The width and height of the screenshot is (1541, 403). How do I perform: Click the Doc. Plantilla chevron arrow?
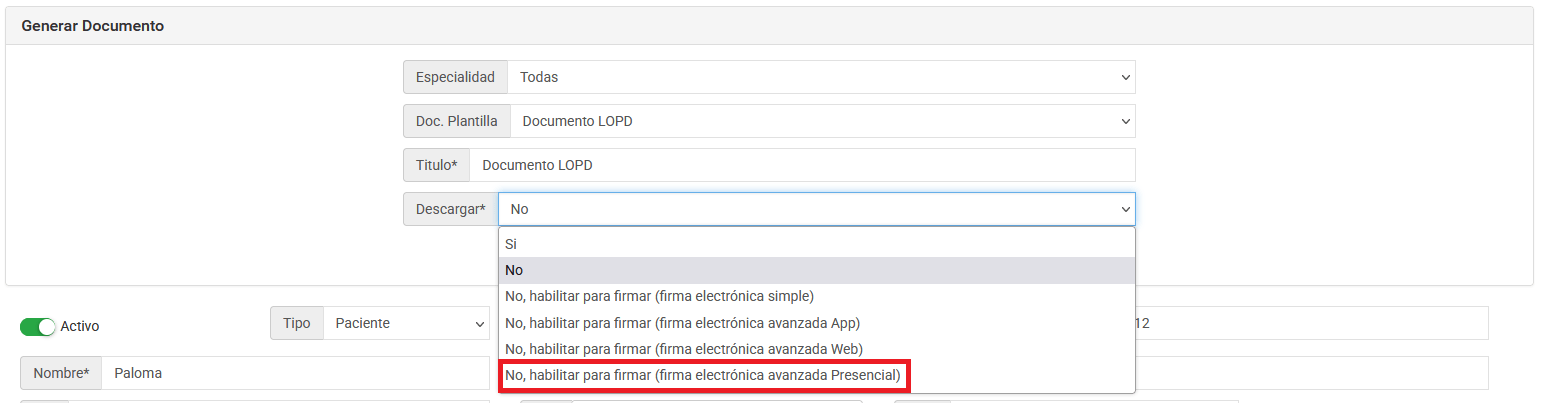(x=1125, y=121)
